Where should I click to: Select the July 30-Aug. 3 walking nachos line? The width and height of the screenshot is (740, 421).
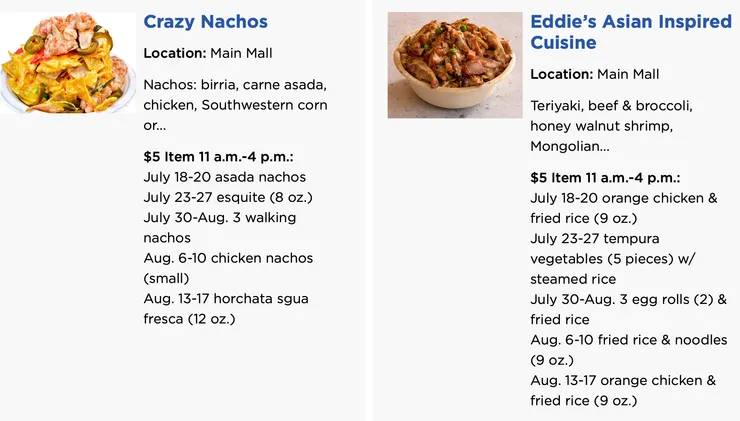click(x=220, y=227)
